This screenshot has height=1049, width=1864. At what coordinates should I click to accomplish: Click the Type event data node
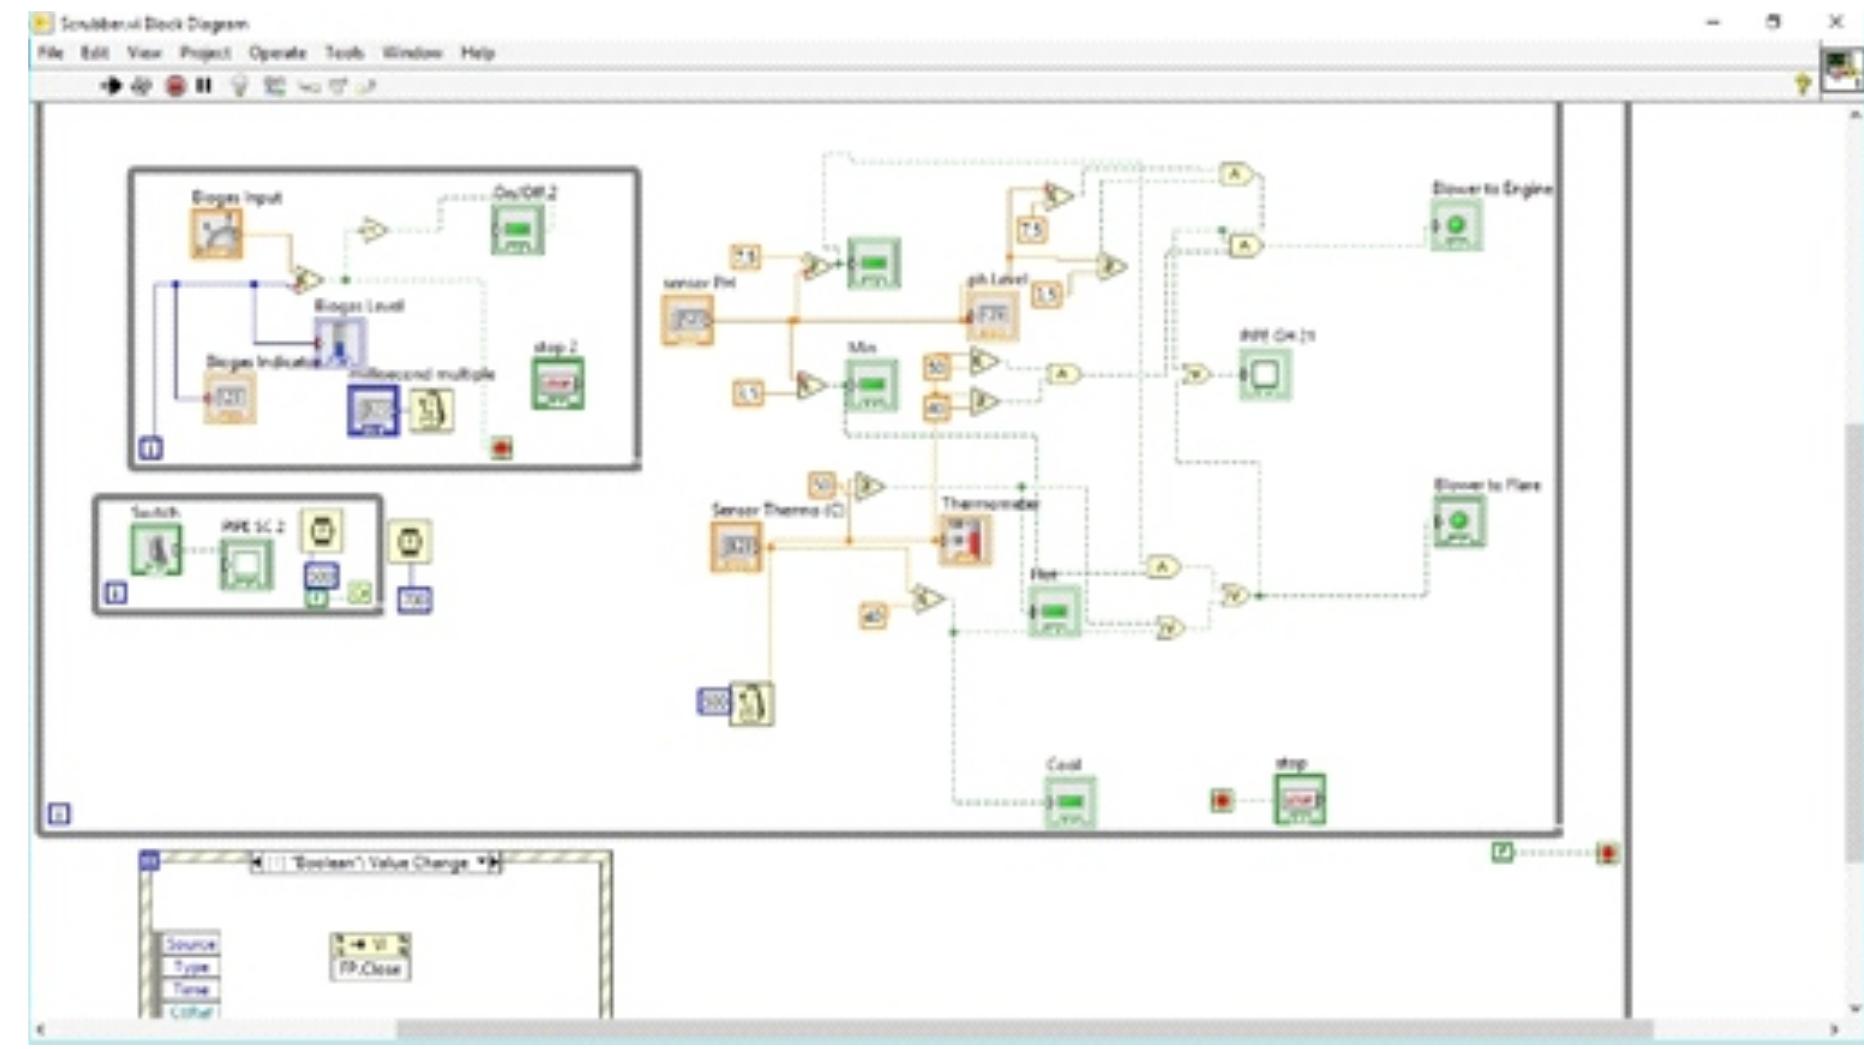190,967
